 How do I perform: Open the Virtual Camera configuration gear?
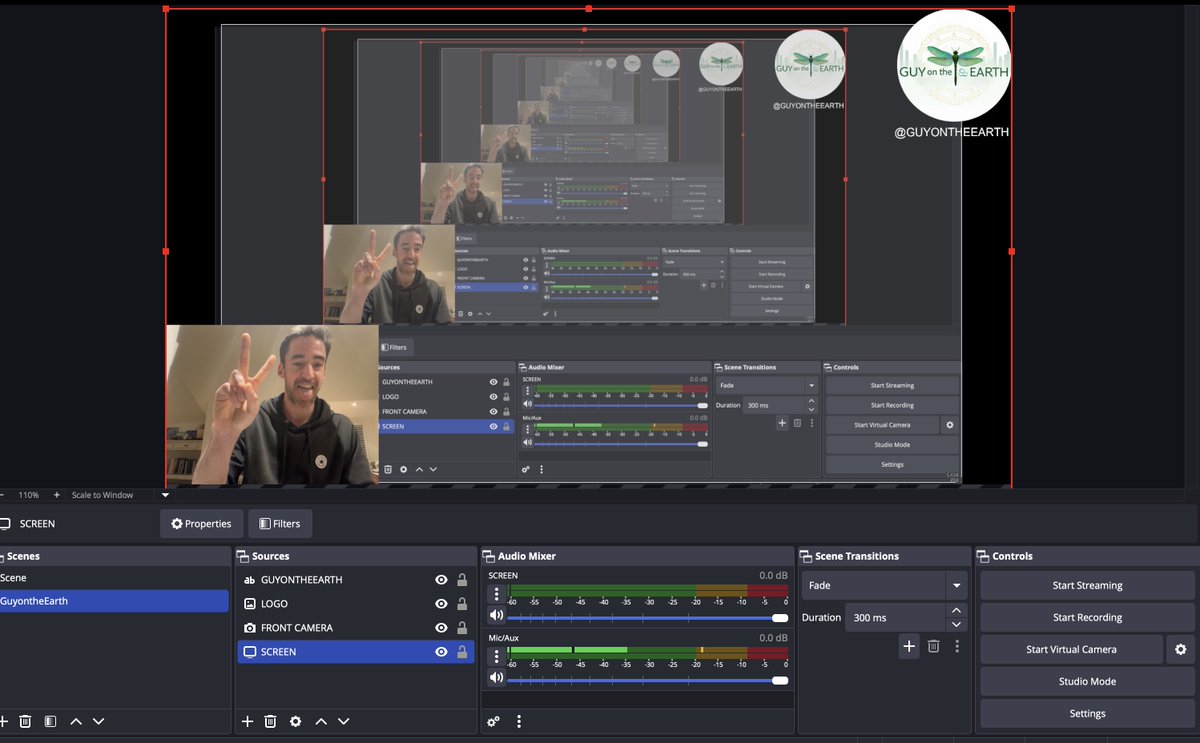pos(1180,649)
